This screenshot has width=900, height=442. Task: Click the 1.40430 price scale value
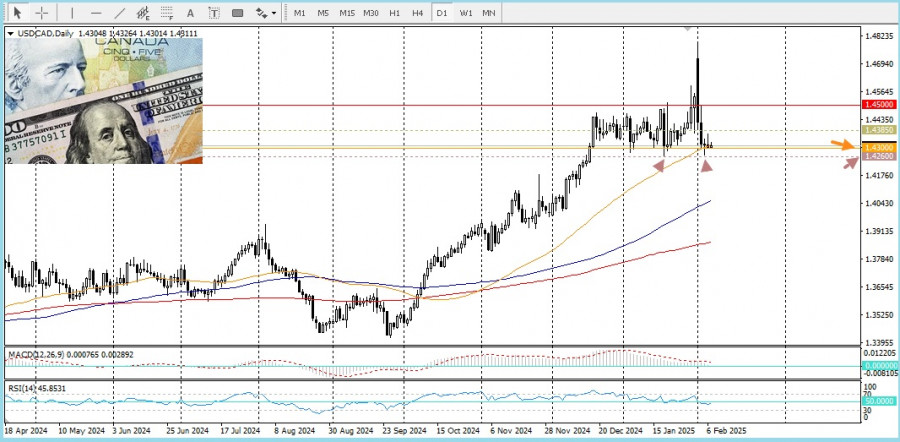(x=879, y=203)
